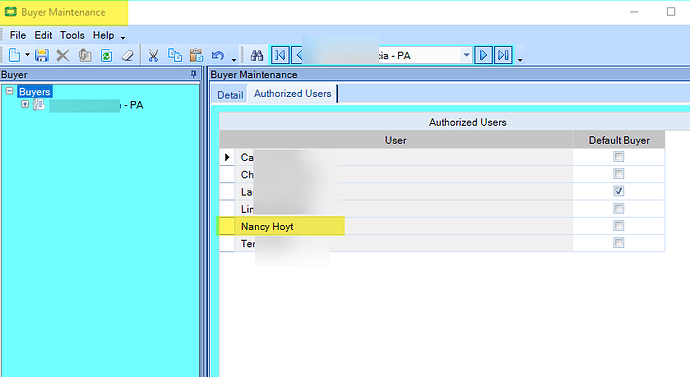The height and width of the screenshot is (377, 690).
Task: Select the Nancy Hoyt user row
Action: pos(396,226)
